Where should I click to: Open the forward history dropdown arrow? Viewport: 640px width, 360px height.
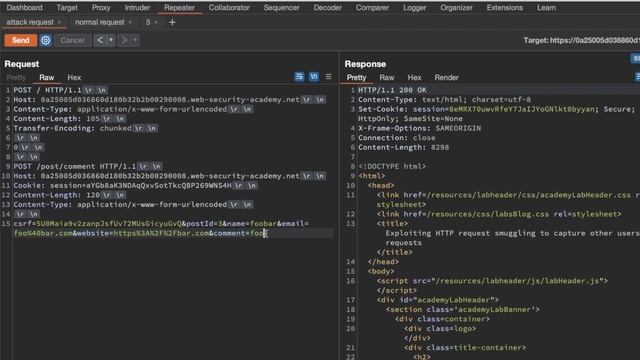click(x=135, y=40)
